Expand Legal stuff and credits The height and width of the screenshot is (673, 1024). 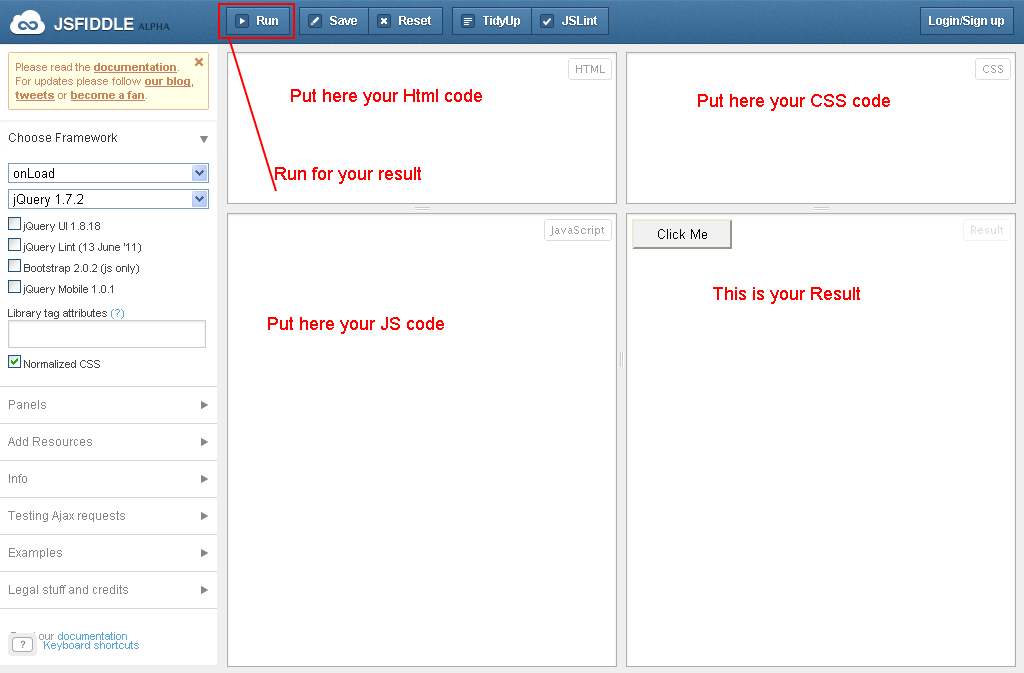[x=108, y=590]
